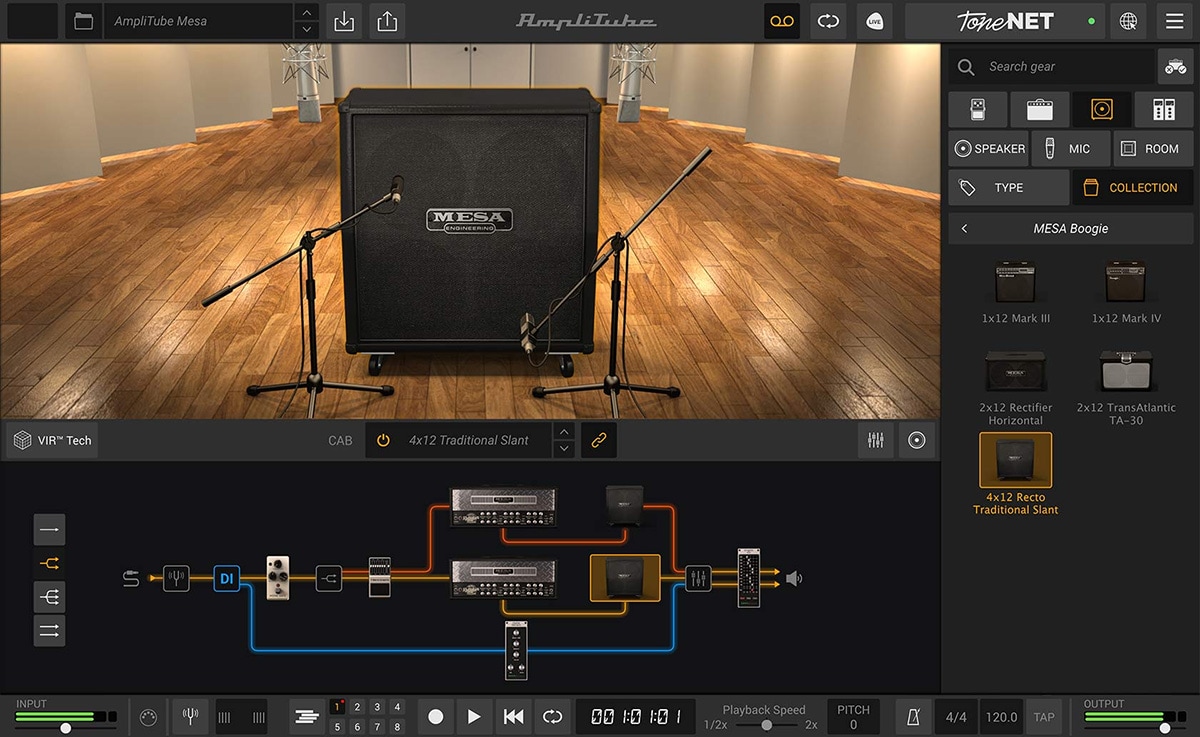Open the AmpliTube Mesa preset name dropdown
Viewport: 1200px width, 737px height.
click(199, 21)
